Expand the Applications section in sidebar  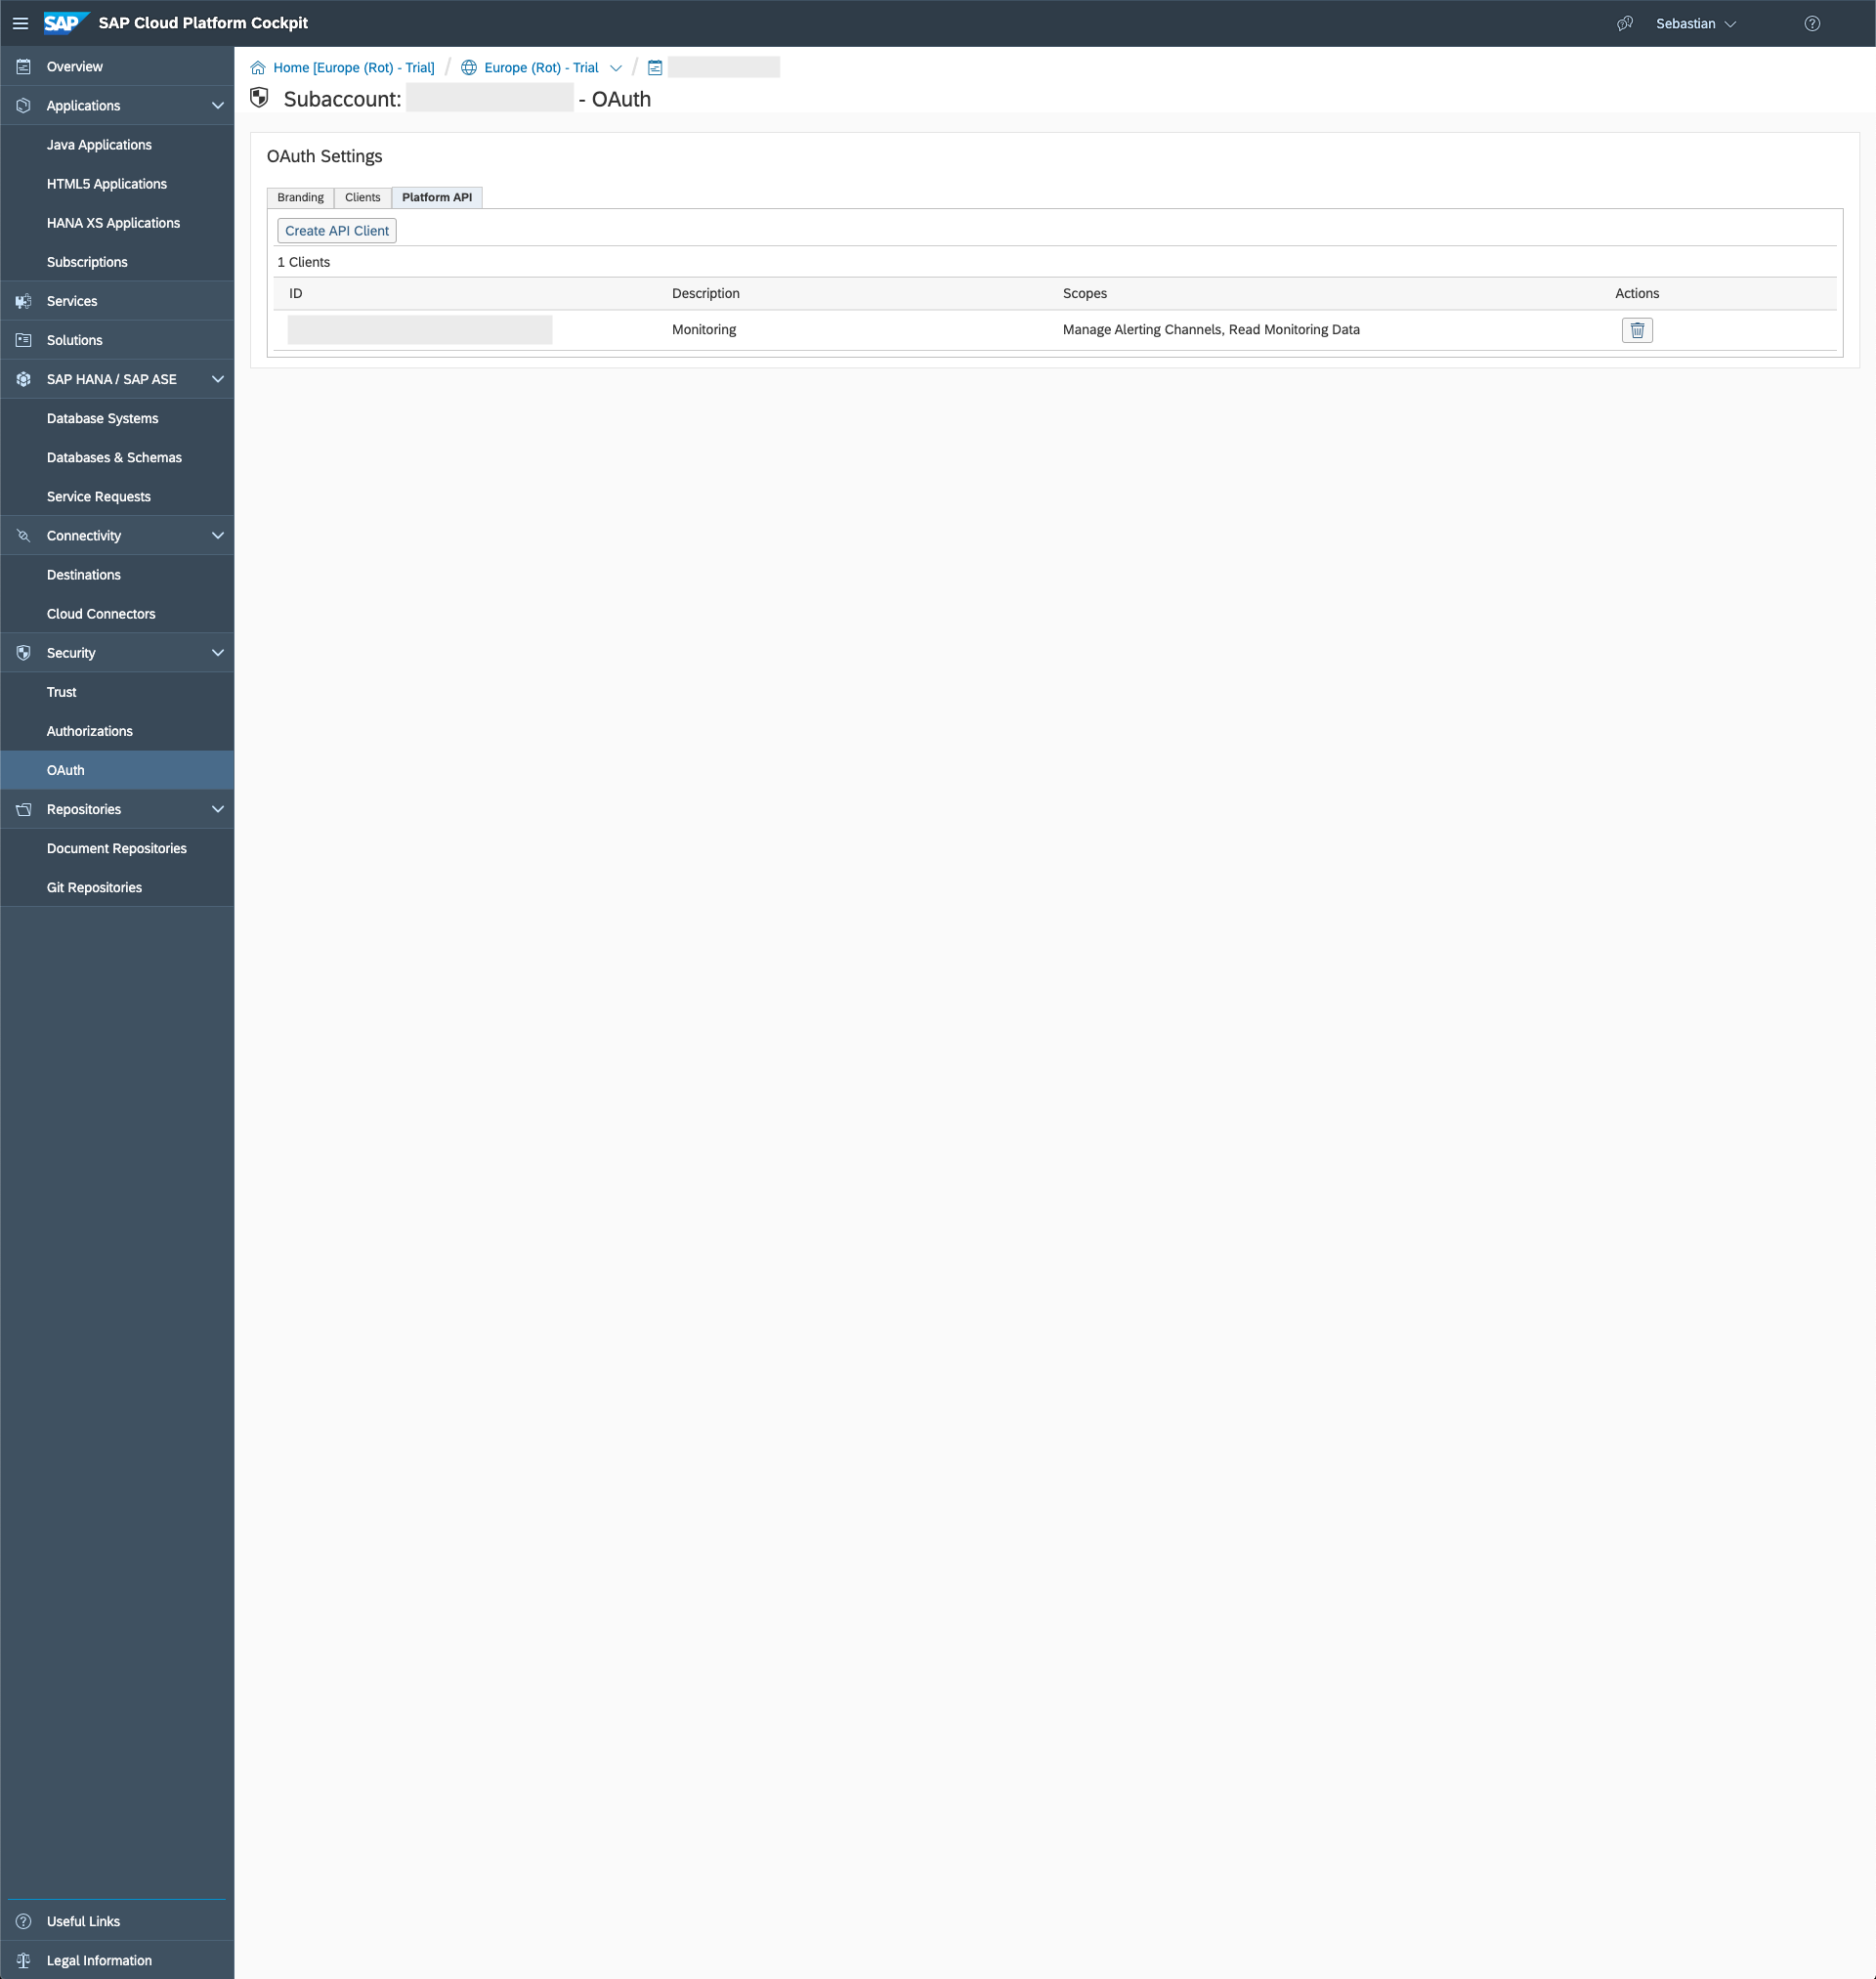click(x=217, y=106)
